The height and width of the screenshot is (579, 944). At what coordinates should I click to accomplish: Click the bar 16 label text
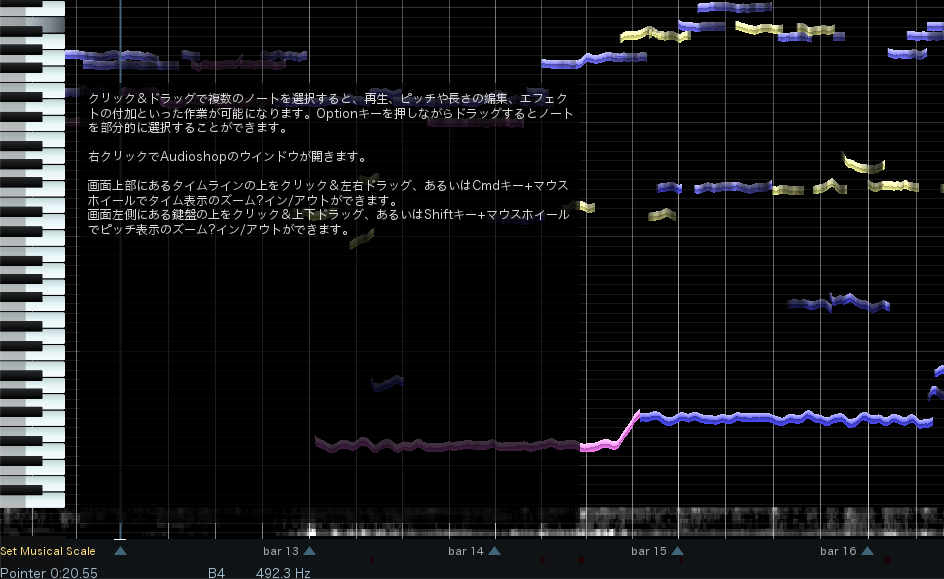(x=838, y=551)
